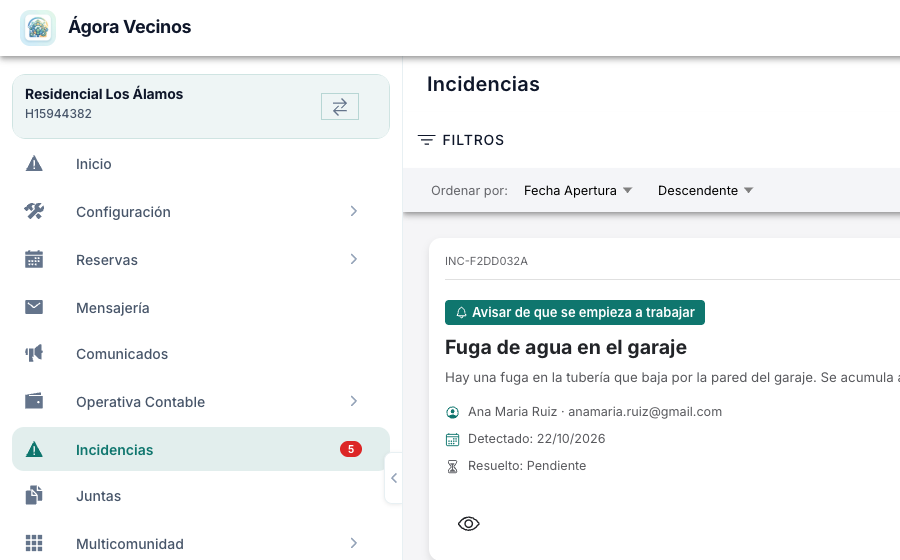Screen dimensions: 900x560
Task: Open Juntas in the sidebar menu
Action: click(201, 496)
